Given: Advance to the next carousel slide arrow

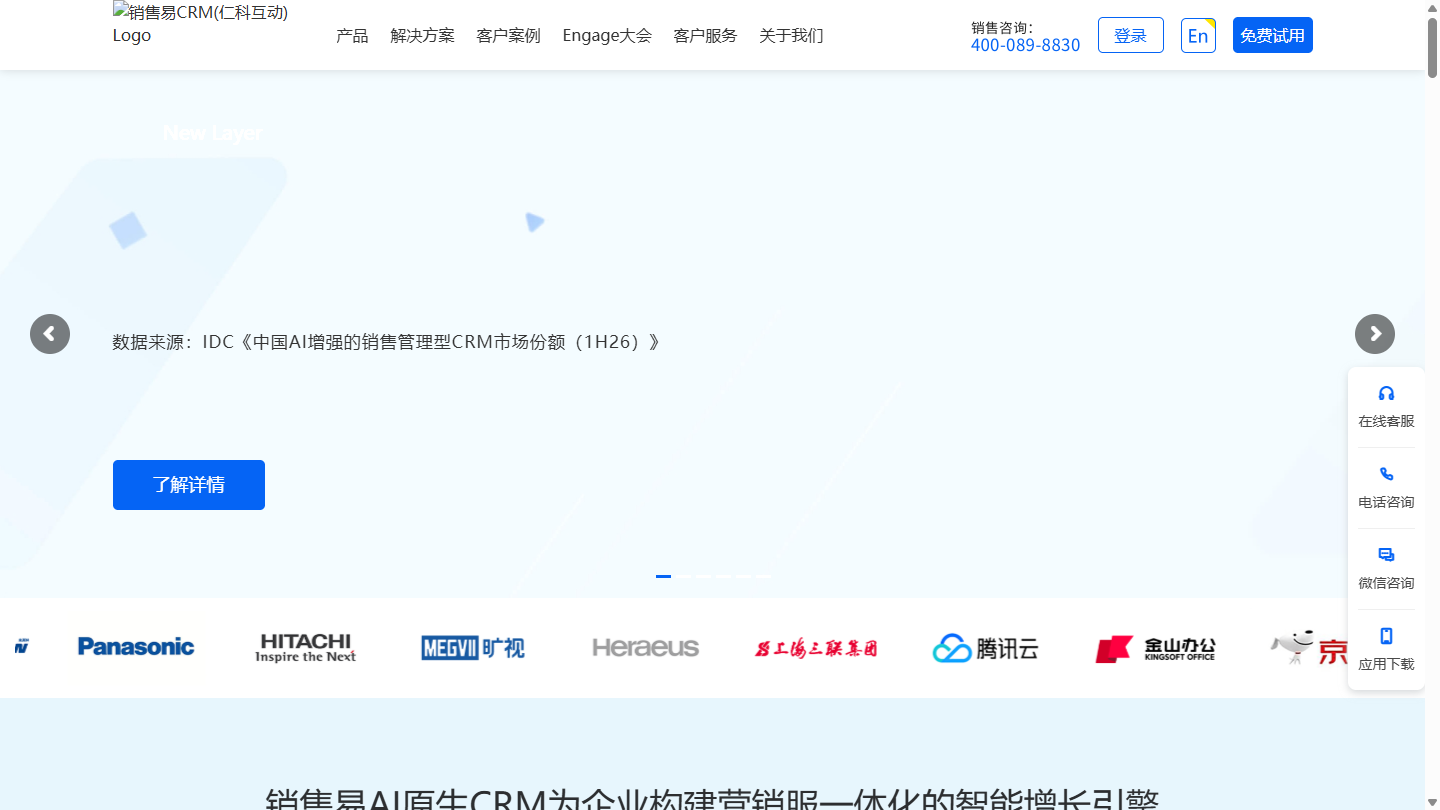Looking at the screenshot, I should (x=1375, y=334).
